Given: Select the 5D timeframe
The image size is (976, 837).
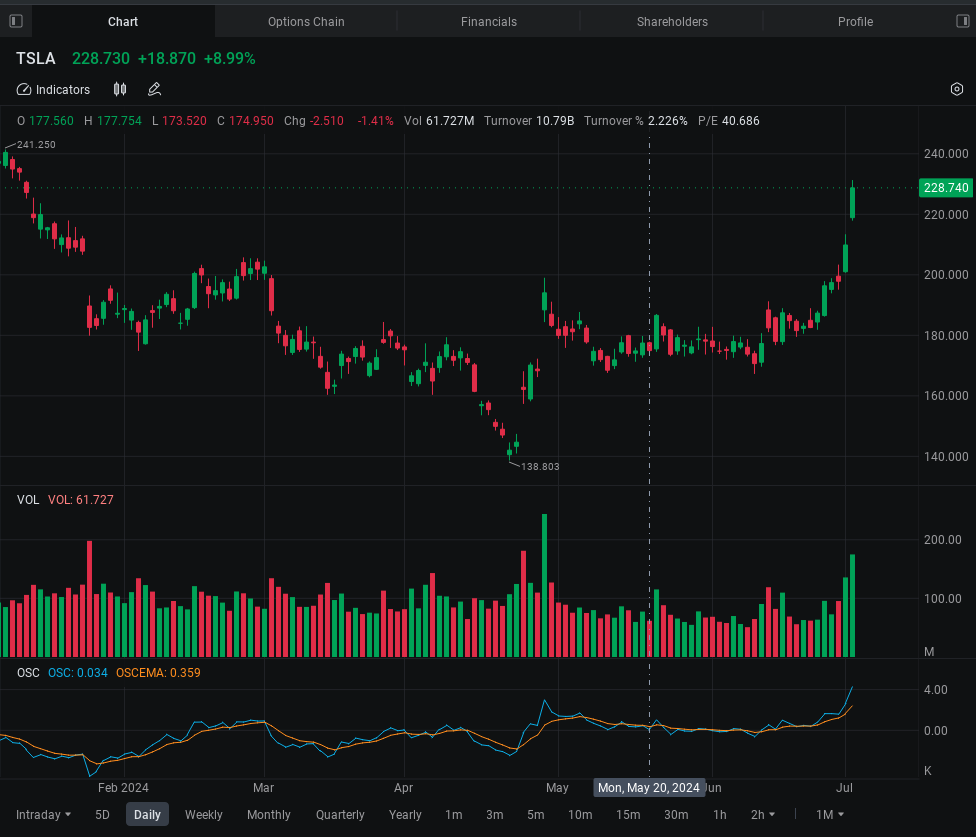Looking at the screenshot, I should [x=102, y=815].
